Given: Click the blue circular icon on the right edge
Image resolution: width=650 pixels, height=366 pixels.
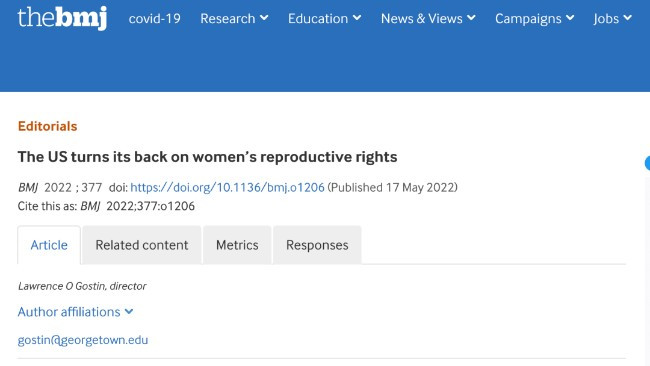Looking at the screenshot, I should (x=647, y=163).
